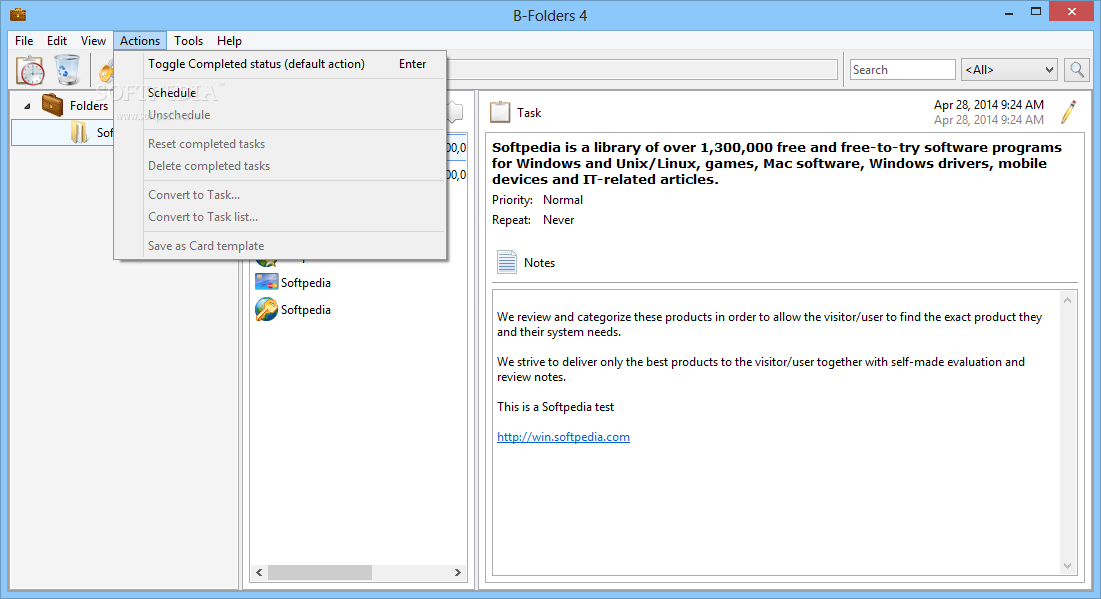Click the pencil edit icon on Task
The image size is (1101, 599).
click(x=1069, y=112)
